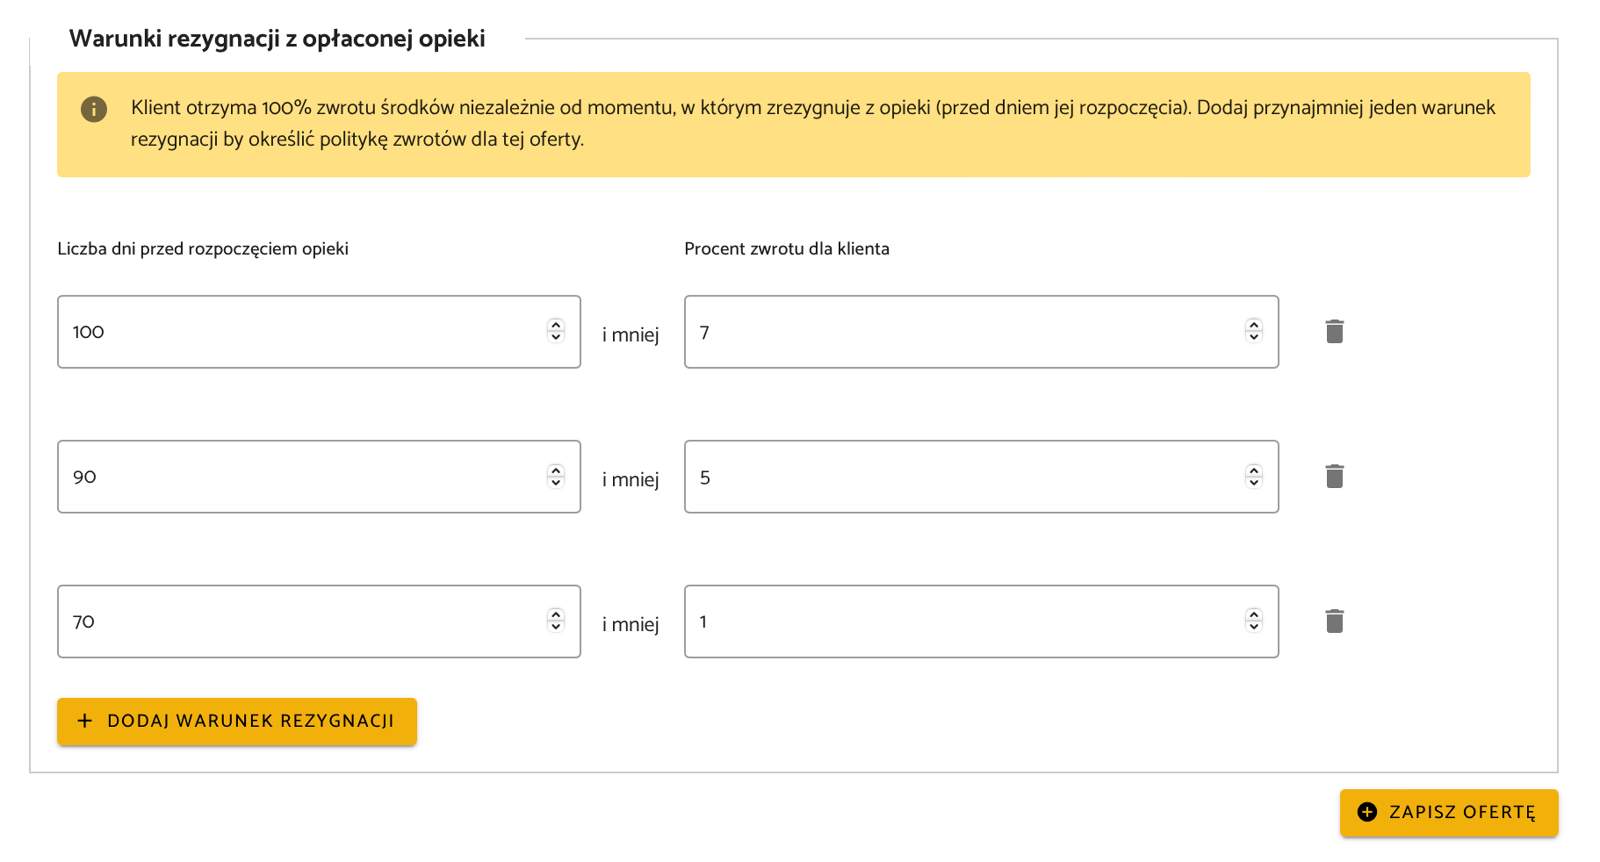The height and width of the screenshot is (862, 1600).
Task: Click the refund percent field containing 1
Action: click(x=981, y=622)
